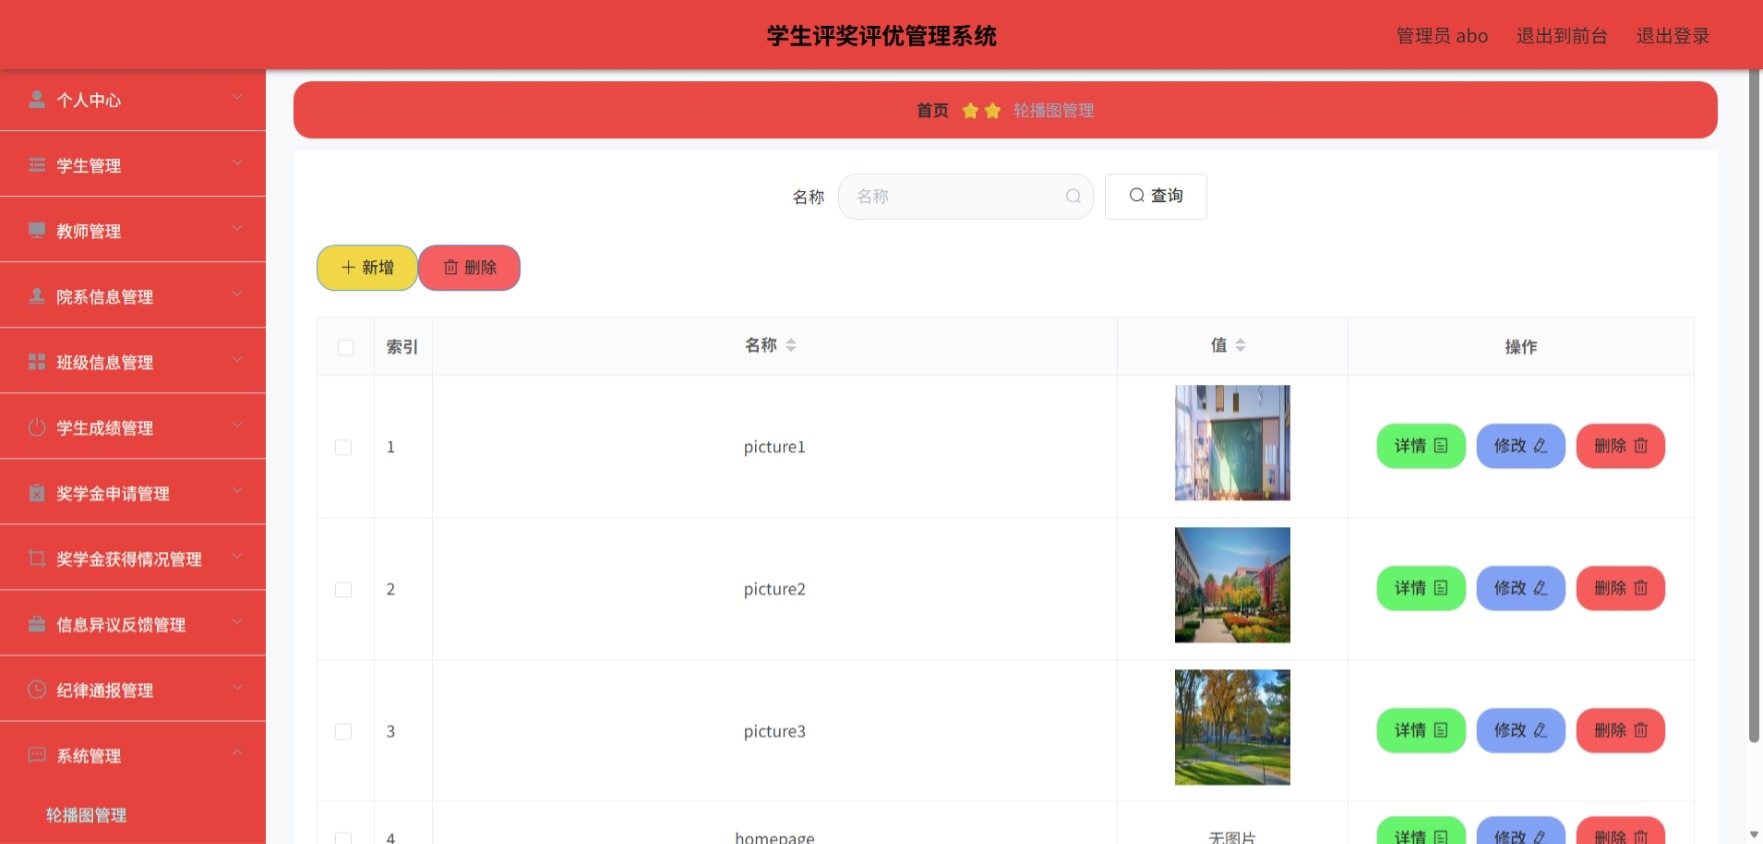Click the person icon beside 个人中心
Screen dimensions: 1763x844
click(x=37, y=99)
